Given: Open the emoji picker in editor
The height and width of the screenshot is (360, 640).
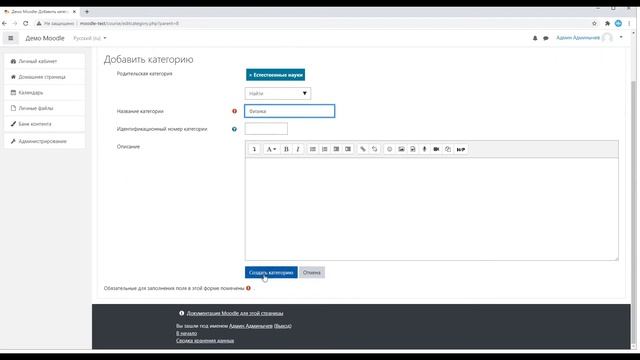Looking at the screenshot, I should click(389, 149).
